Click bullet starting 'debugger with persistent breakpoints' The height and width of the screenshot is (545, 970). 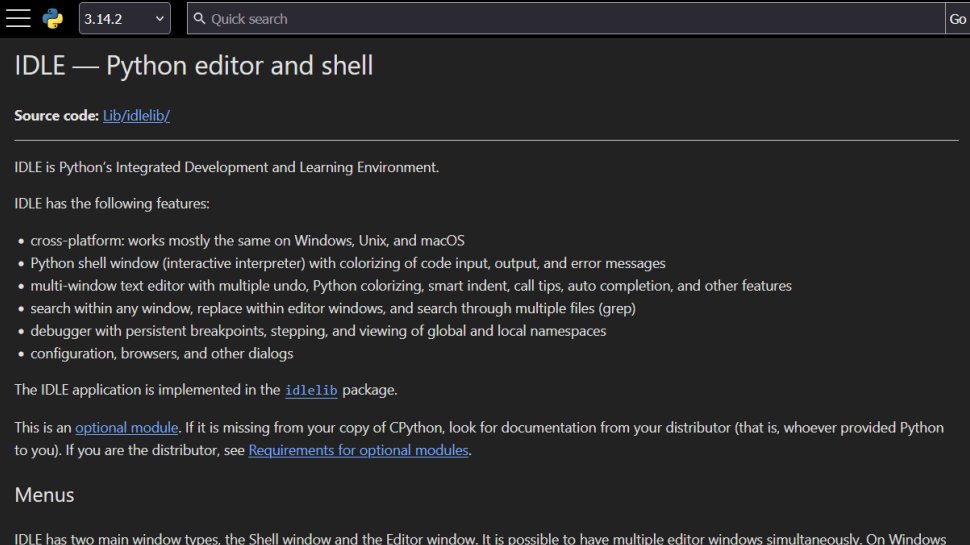click(318, 331)
